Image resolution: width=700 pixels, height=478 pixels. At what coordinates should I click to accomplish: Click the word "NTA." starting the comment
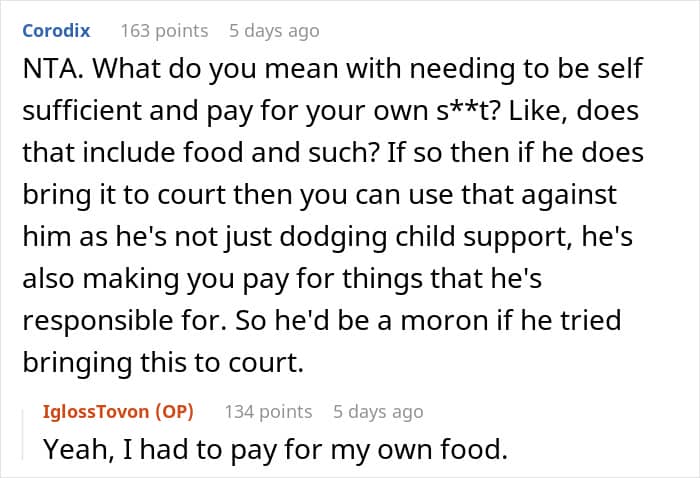[47, 72]
